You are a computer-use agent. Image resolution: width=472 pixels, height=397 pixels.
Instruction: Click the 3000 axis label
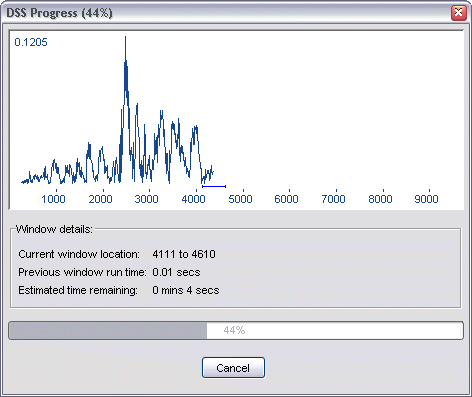(146, 199)
